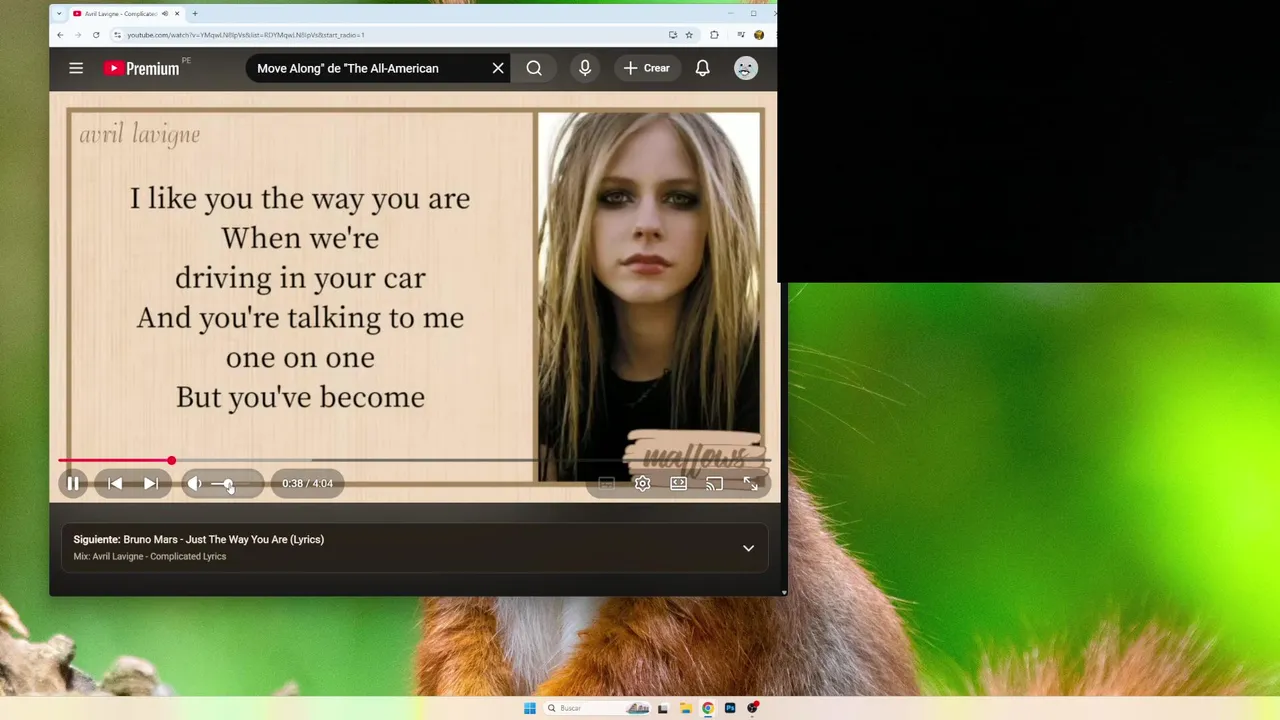The height and width of the screenshot is (720, 1280).
Task: Open Chrome extensions puzzle icon
Action: 714,35
